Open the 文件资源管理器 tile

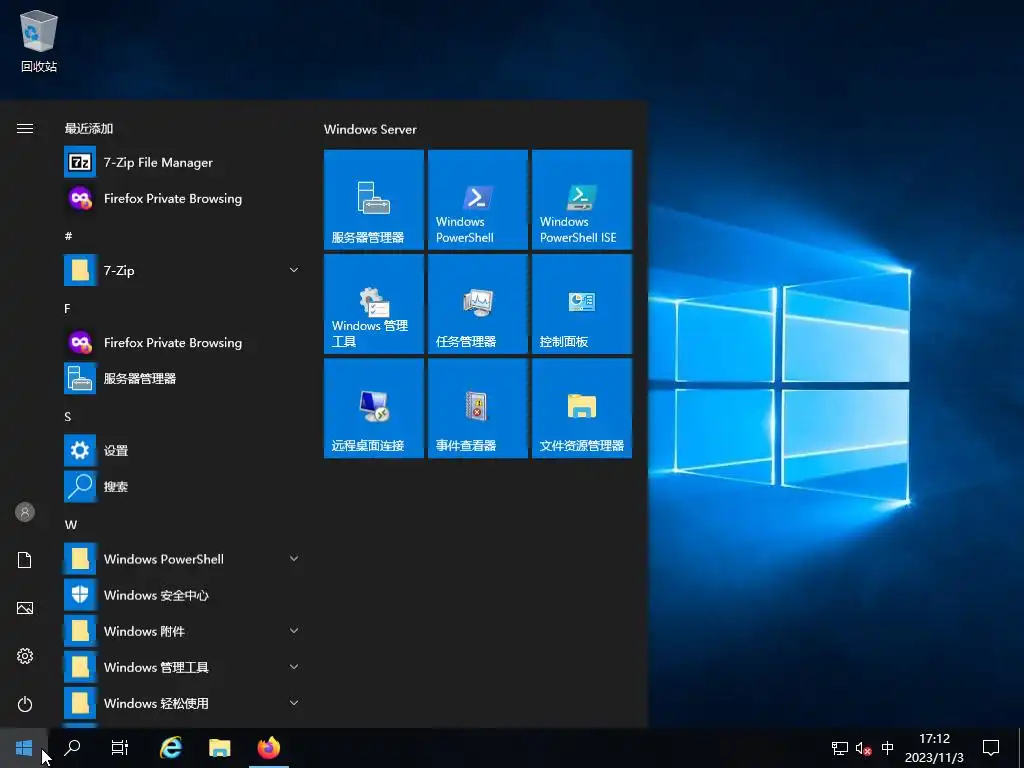coord(582,408)
